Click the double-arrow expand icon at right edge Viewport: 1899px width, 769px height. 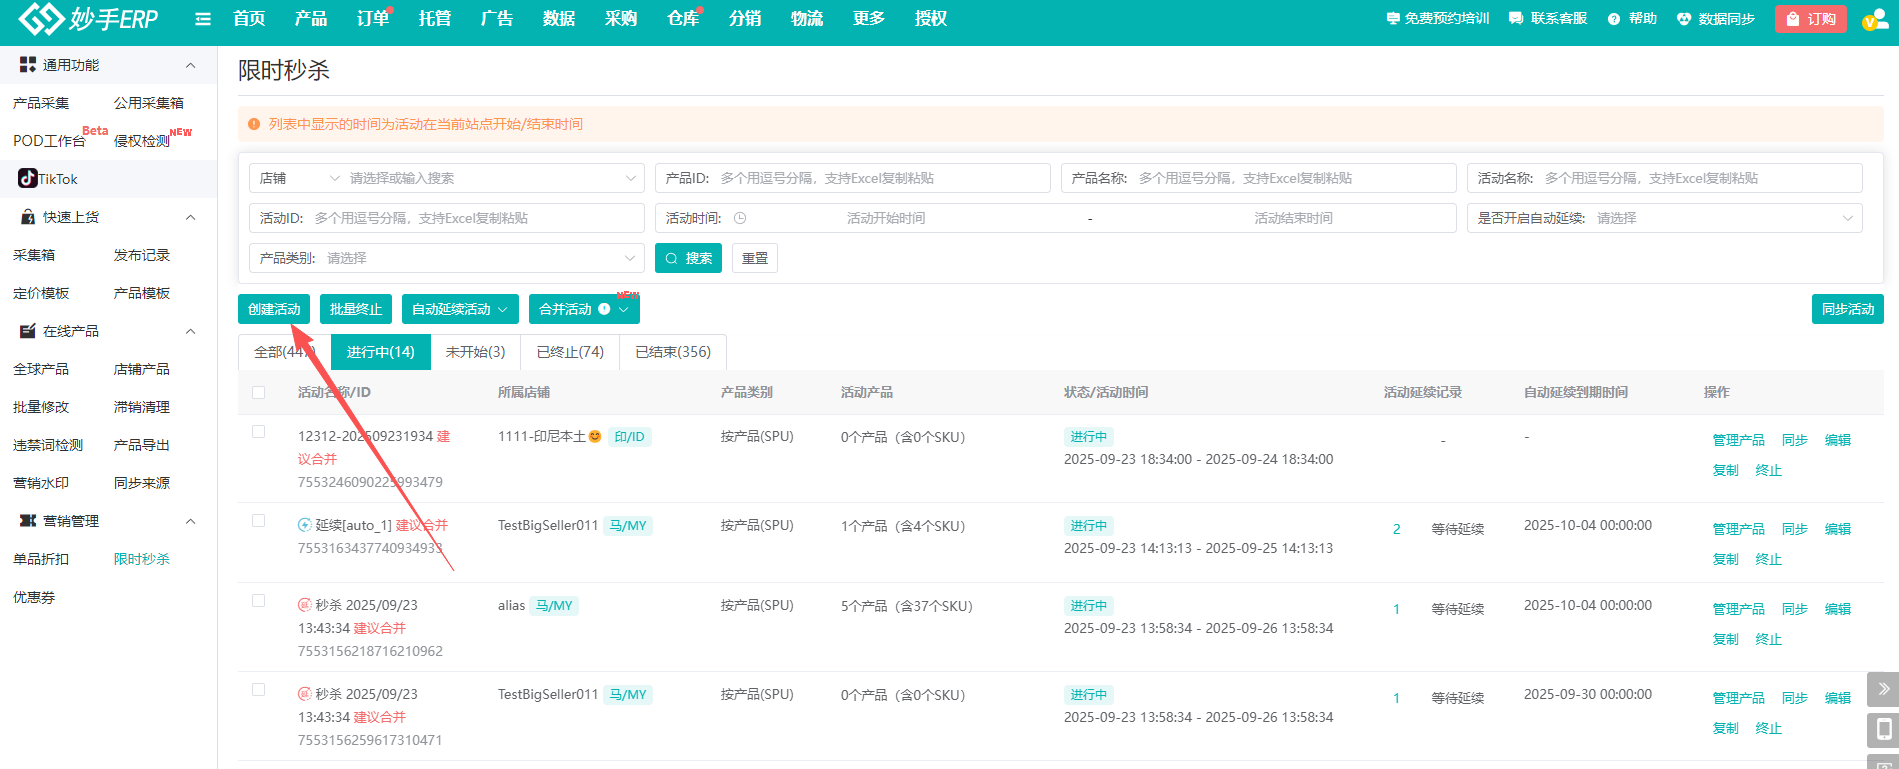(1883, 689)
